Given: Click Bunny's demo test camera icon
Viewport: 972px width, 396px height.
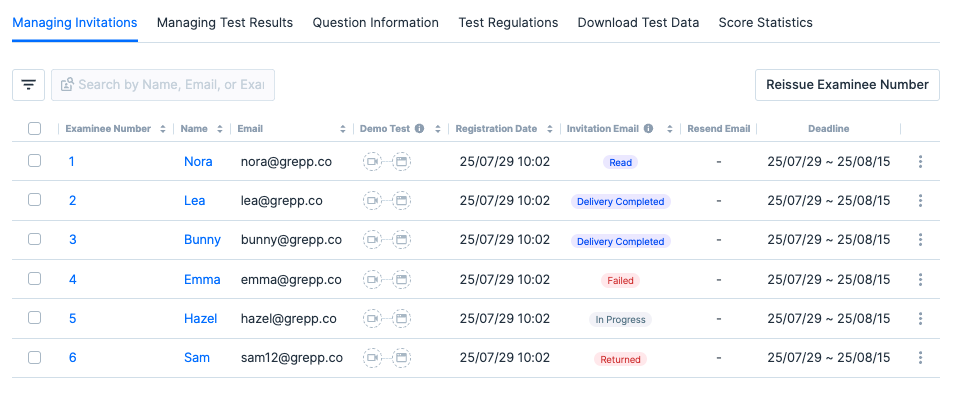Looking at the screenshot, I should [373, 240].
